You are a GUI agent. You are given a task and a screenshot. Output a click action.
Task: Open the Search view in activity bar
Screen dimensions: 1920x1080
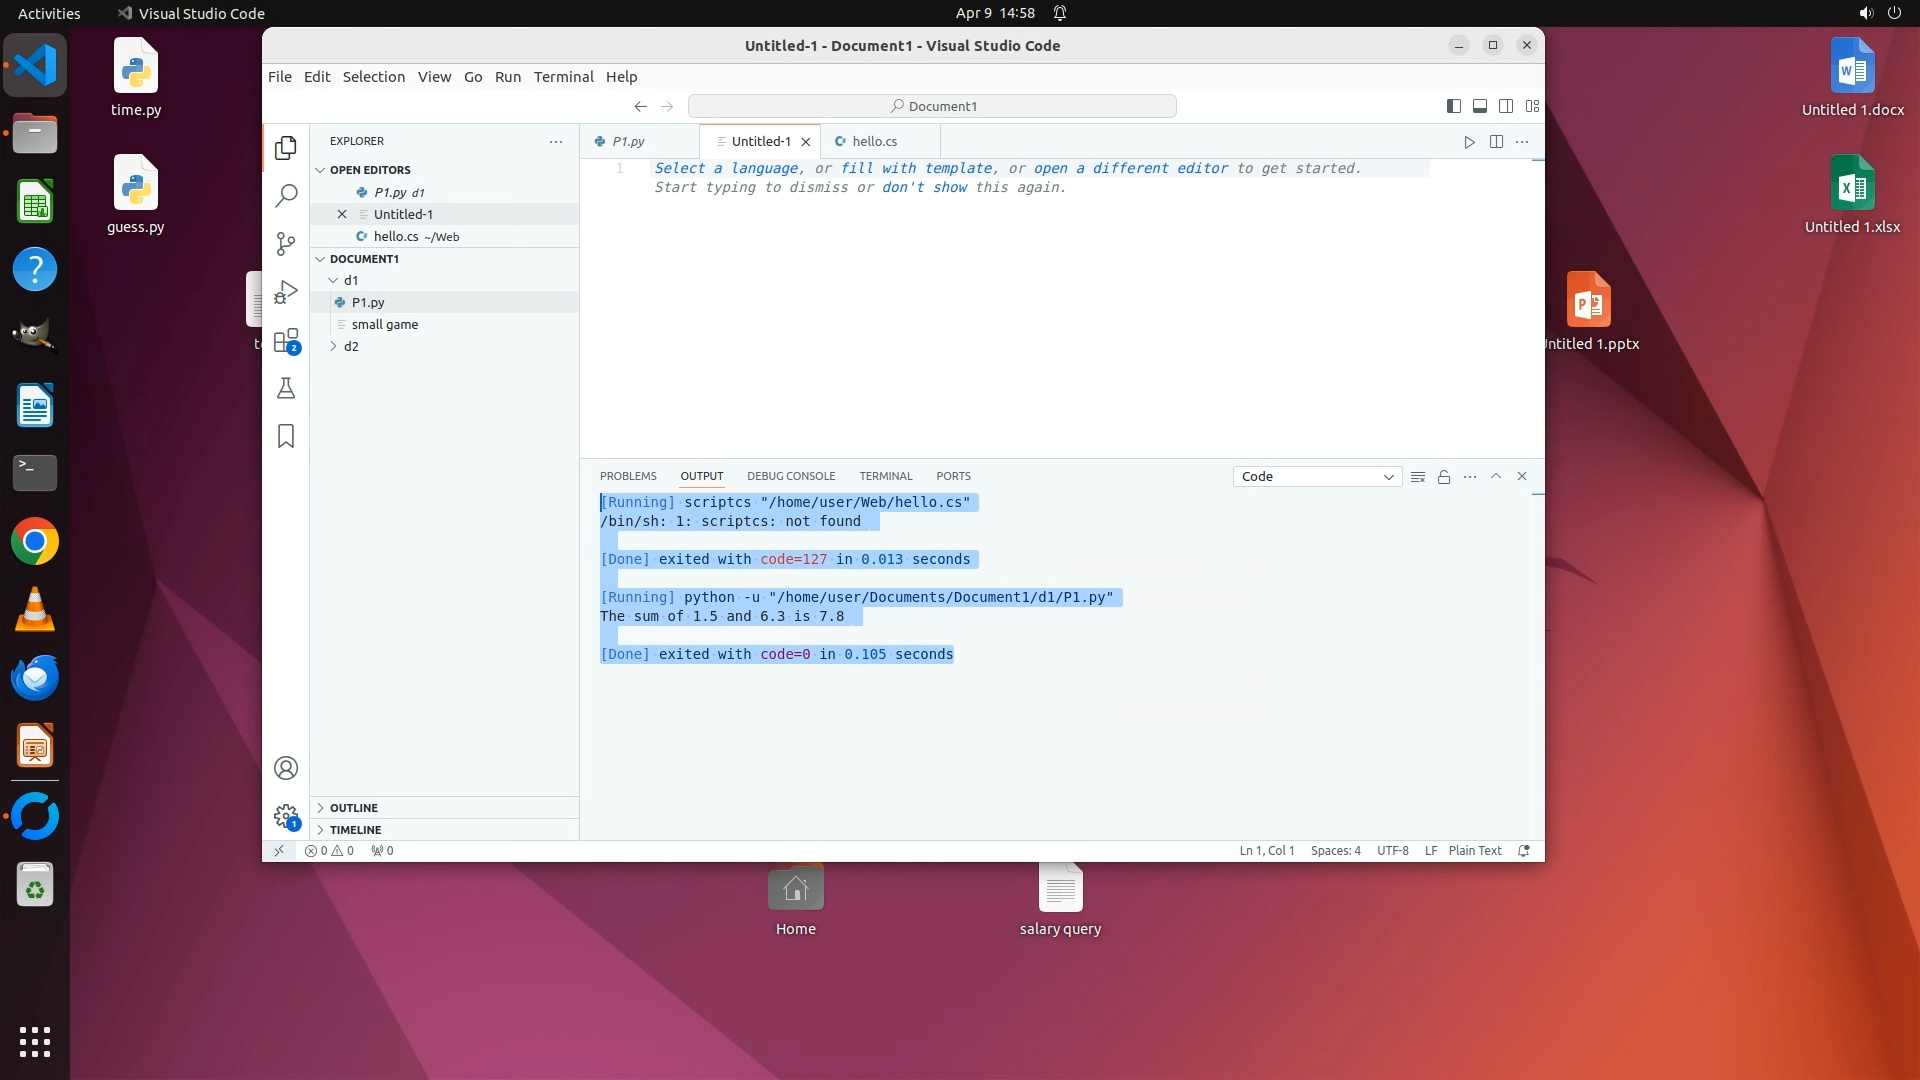[x=286, y=195]
